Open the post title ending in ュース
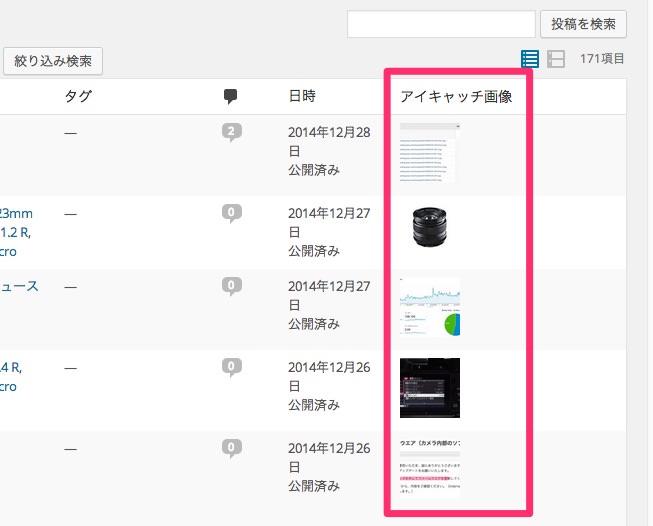 19,286
